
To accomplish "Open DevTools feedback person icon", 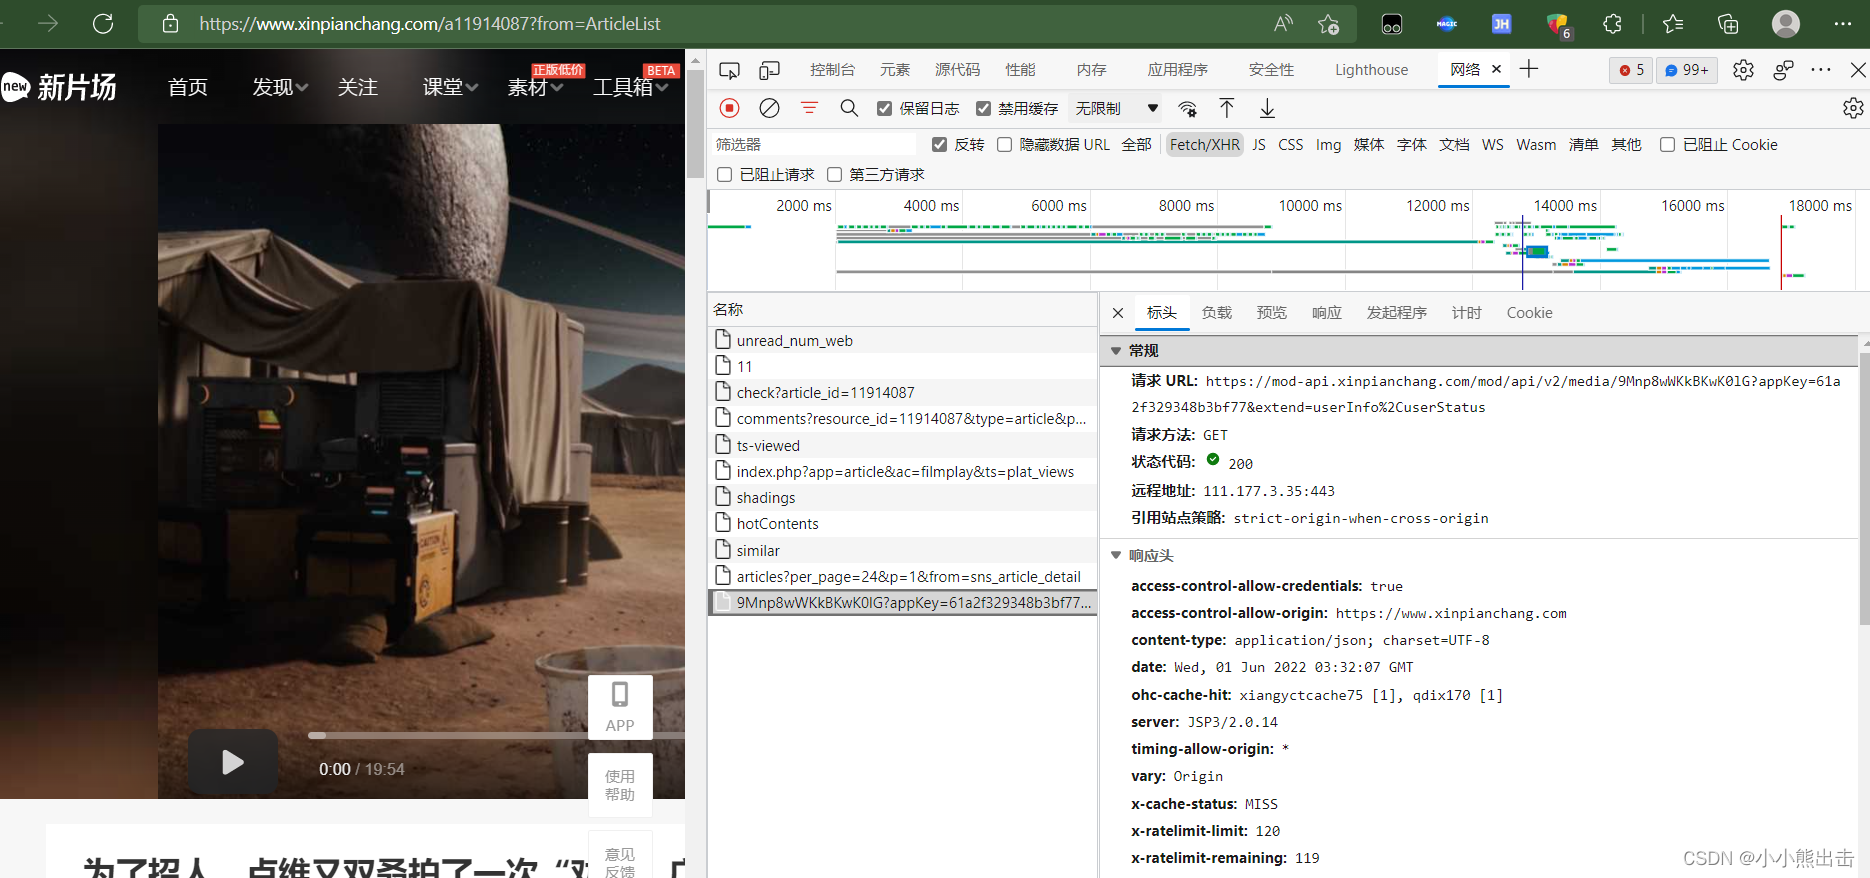I will [x=1783, y=70].
